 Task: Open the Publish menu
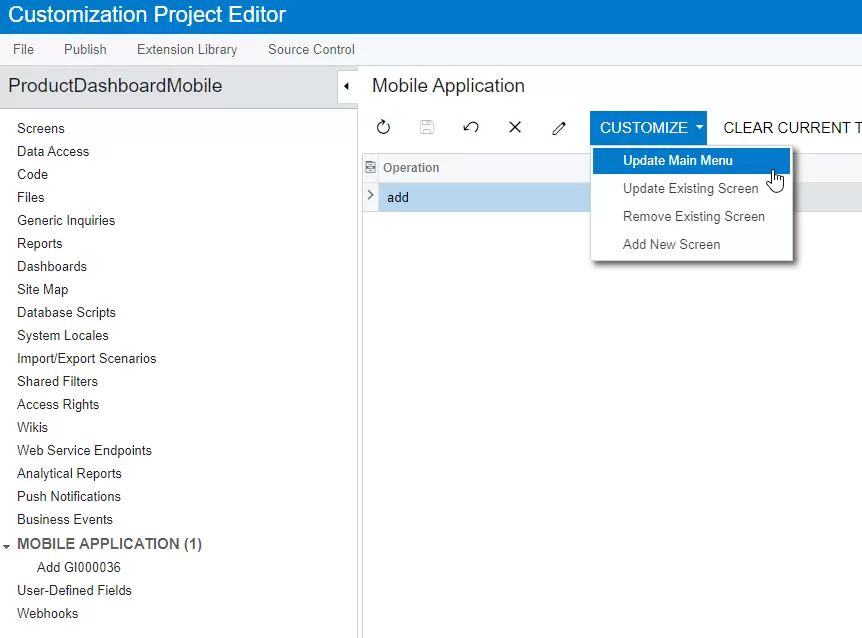click(x=85, y=49)
